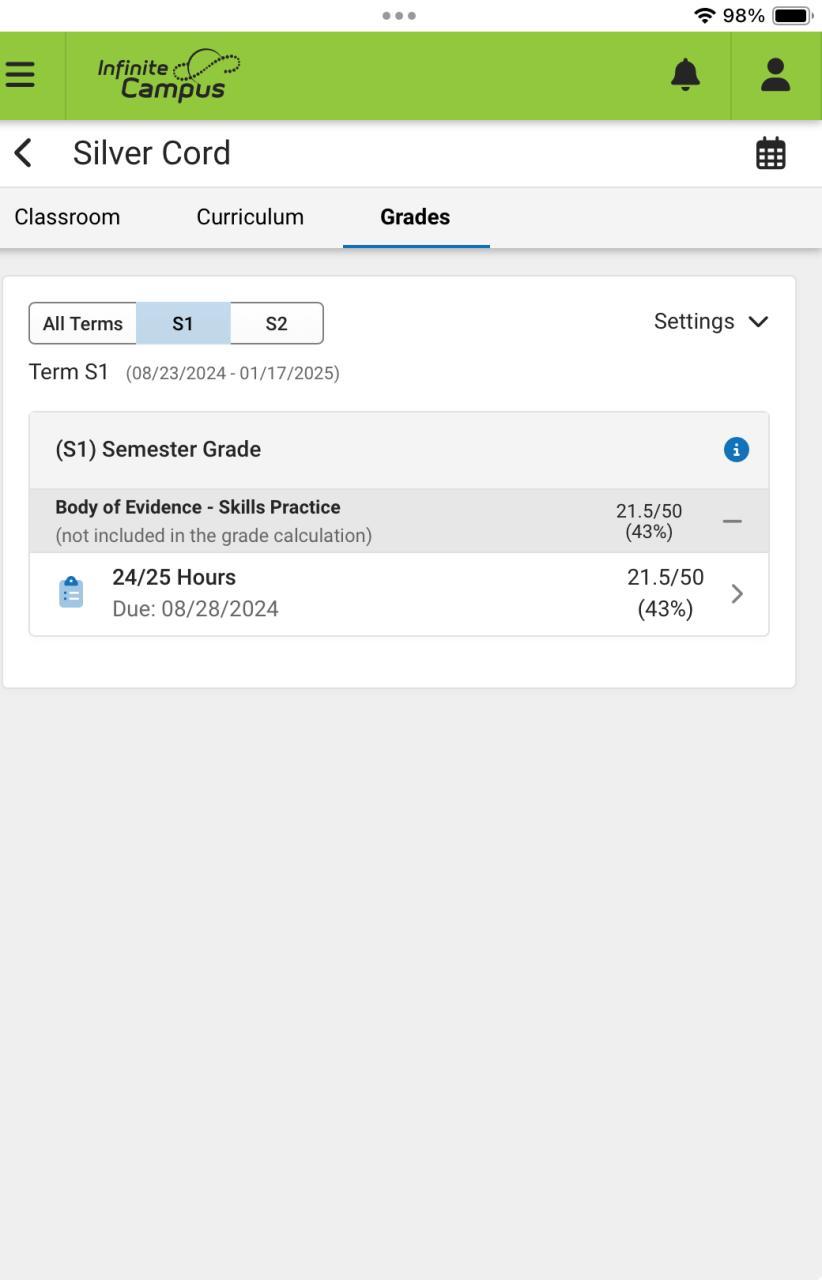Open the hamburger navigation menu
This screenshot has height=1280, width=822.
coord(21,75)
